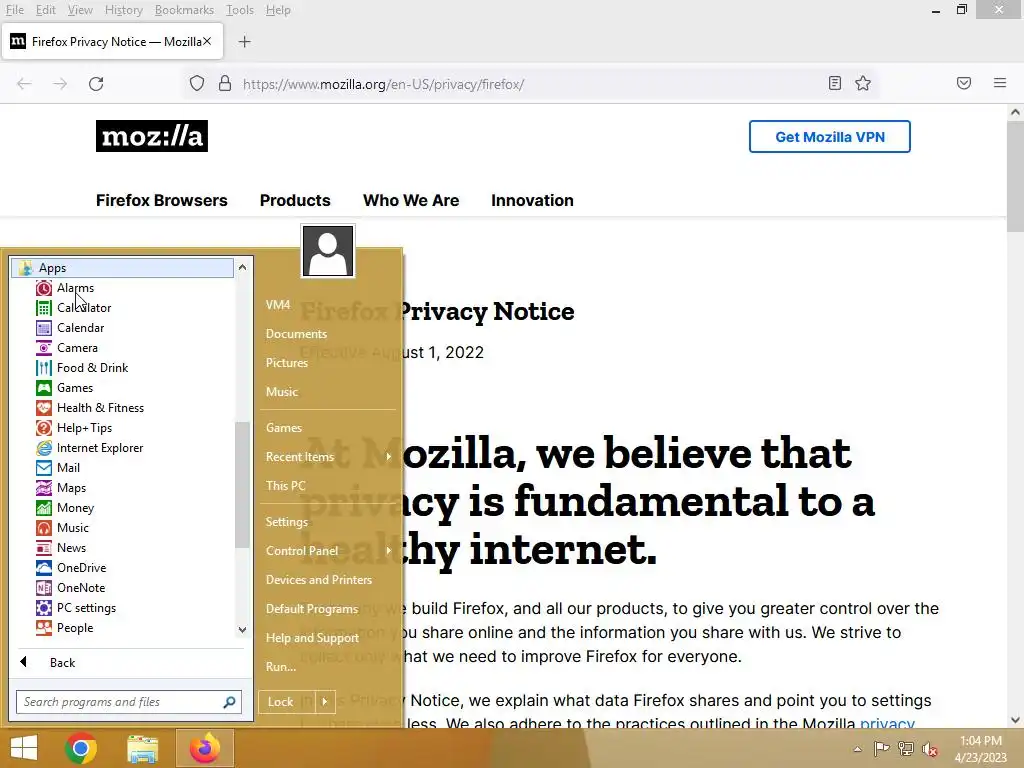Image resolution: width=1024 pixels, height=768 pixels.
Task: Click Get Mozilla VPN button
Action: click(829, 136)
